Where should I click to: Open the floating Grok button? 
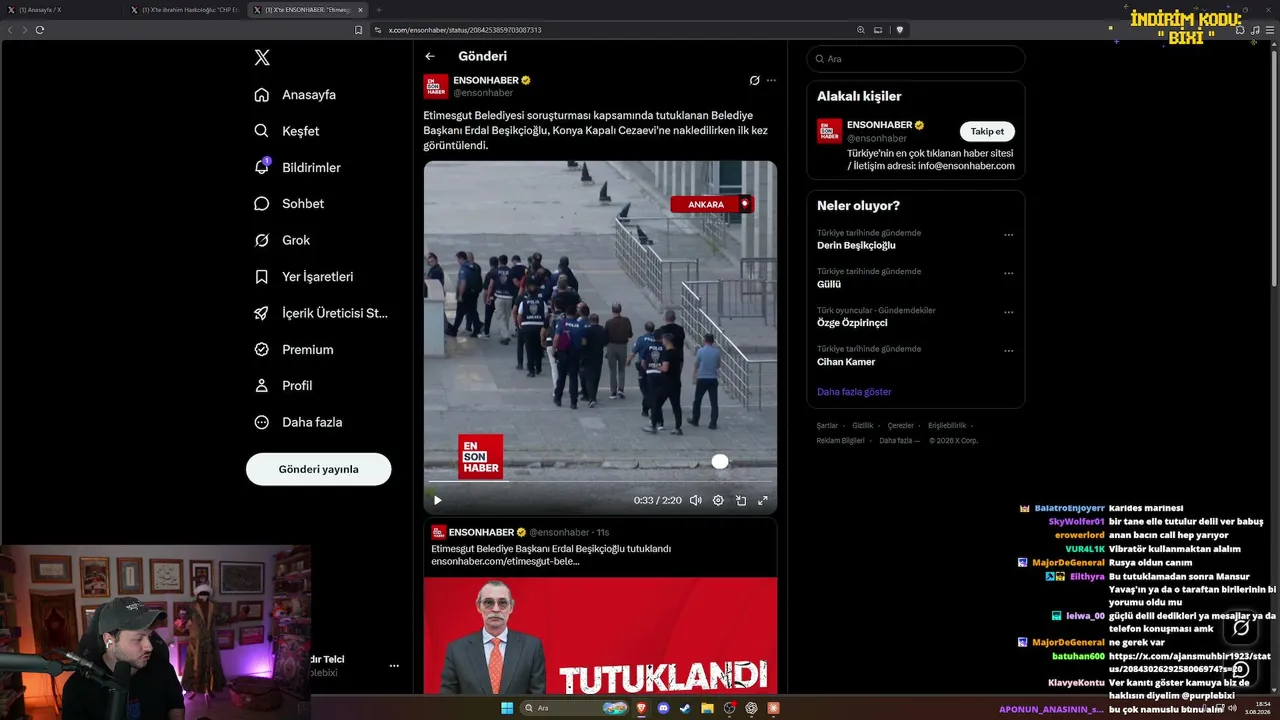[1241, 628]
